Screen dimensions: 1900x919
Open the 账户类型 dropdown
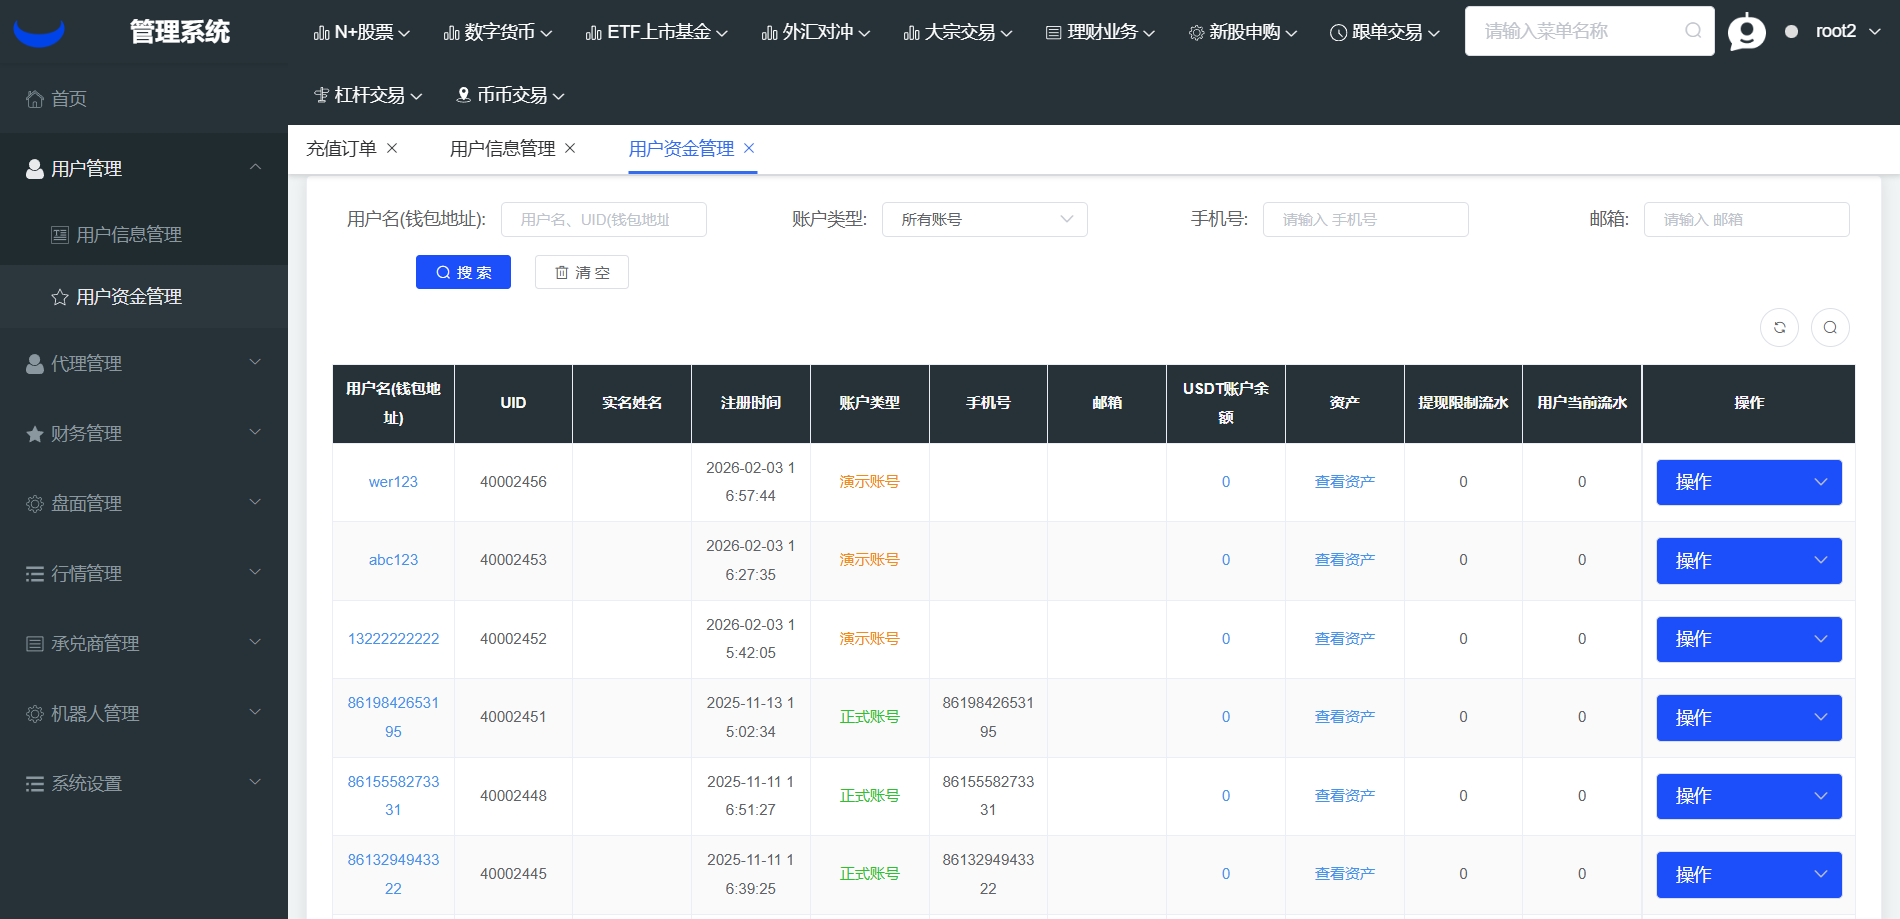tap(984, 220)
